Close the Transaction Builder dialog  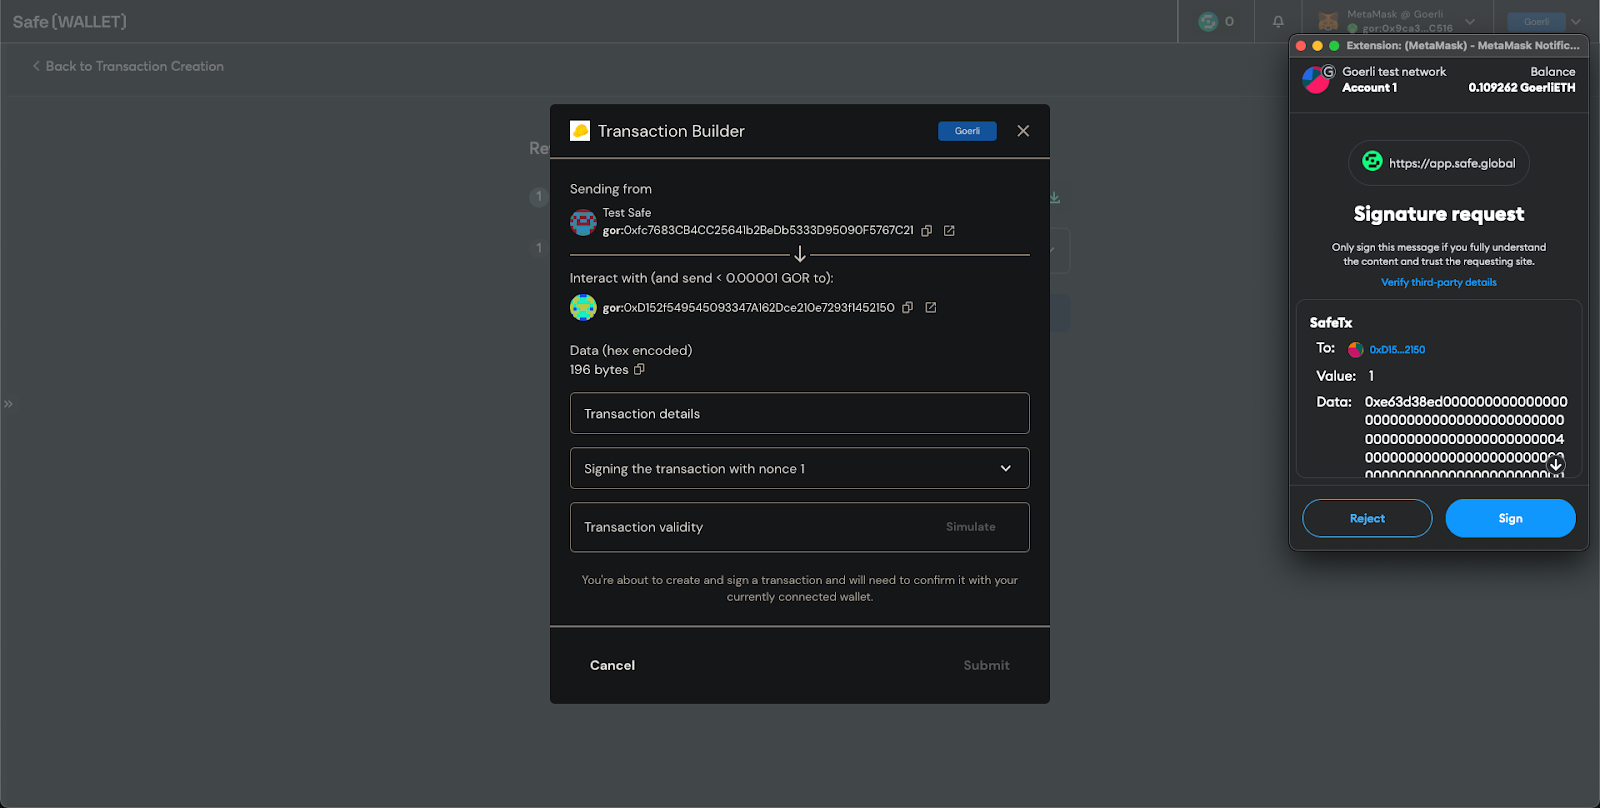point(1023,131)
